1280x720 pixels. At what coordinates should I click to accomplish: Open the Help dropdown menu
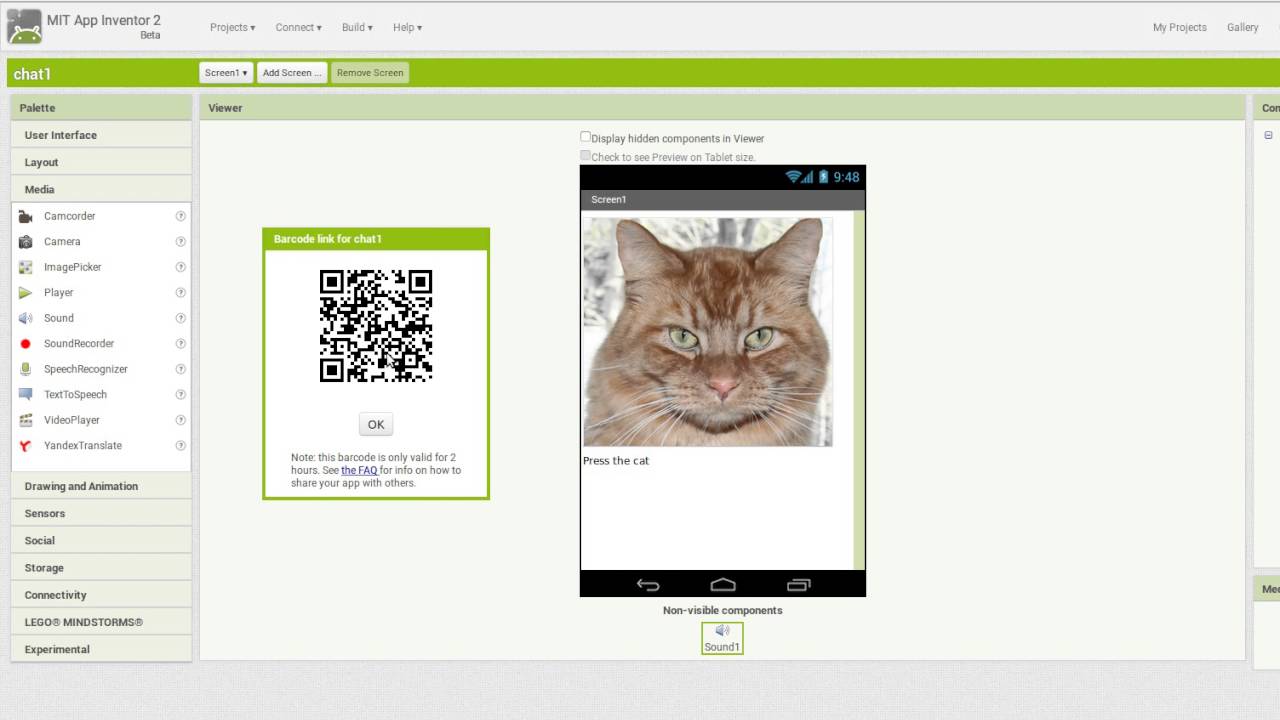(407, 27)
